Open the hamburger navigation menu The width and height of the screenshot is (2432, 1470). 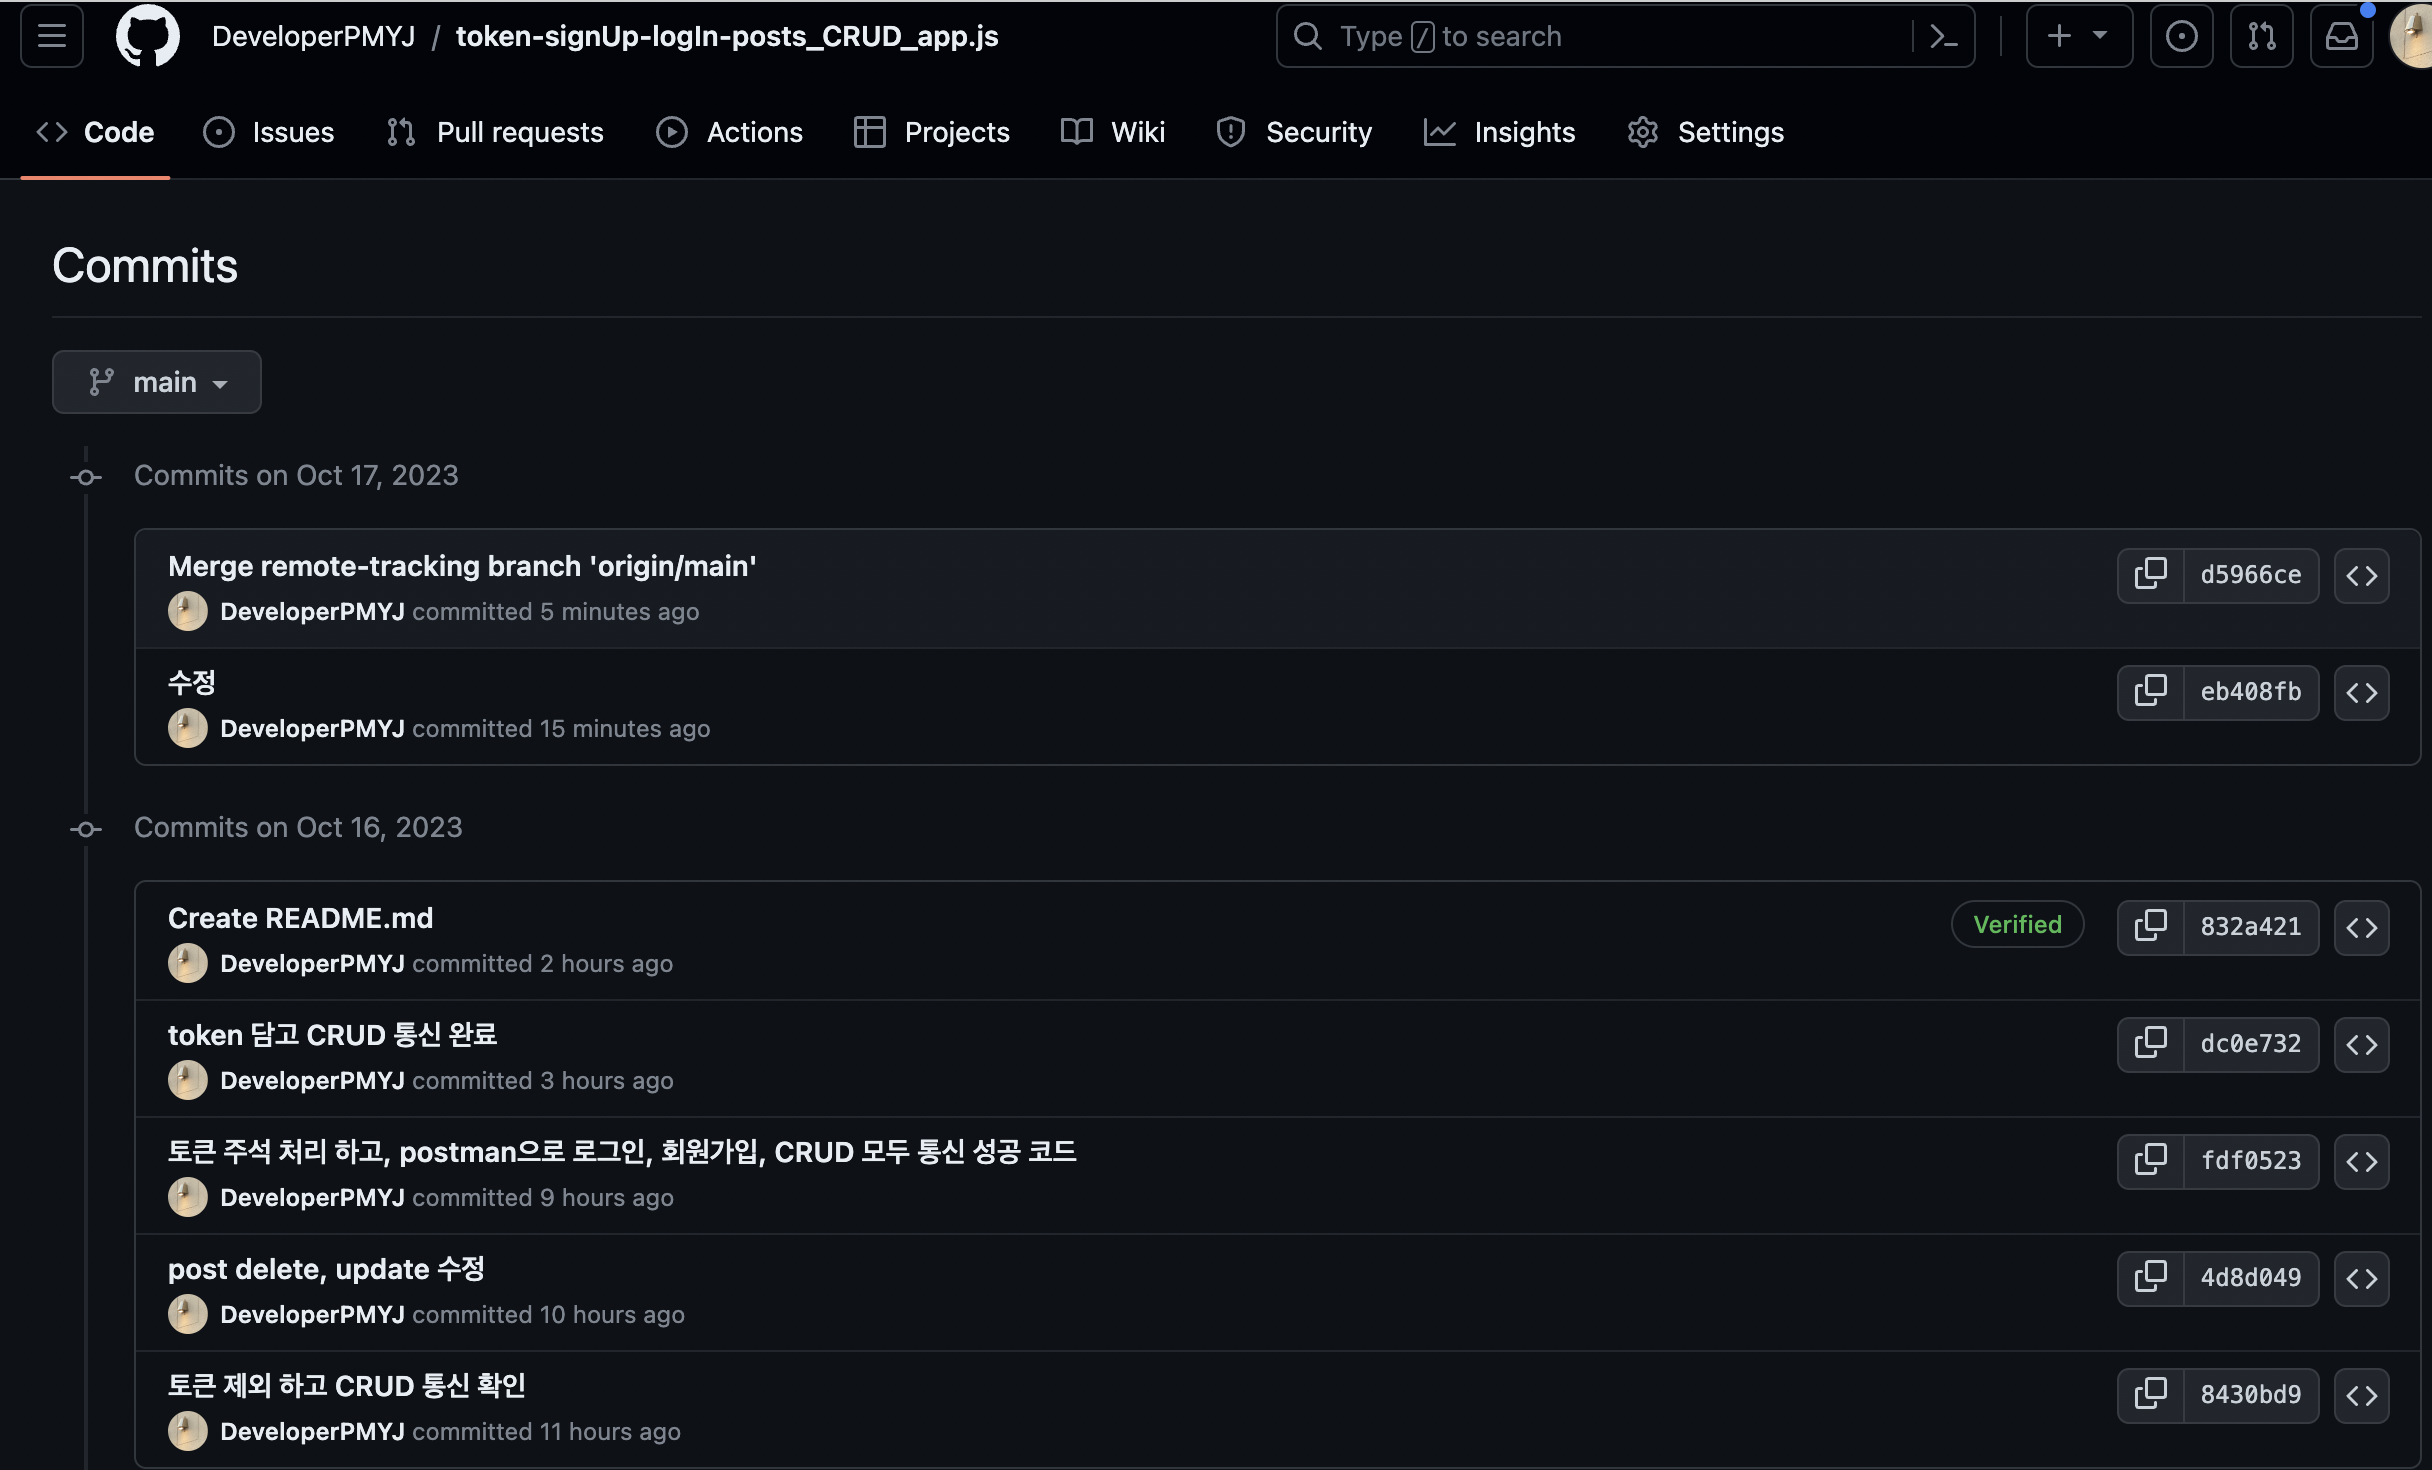(52, 36)
